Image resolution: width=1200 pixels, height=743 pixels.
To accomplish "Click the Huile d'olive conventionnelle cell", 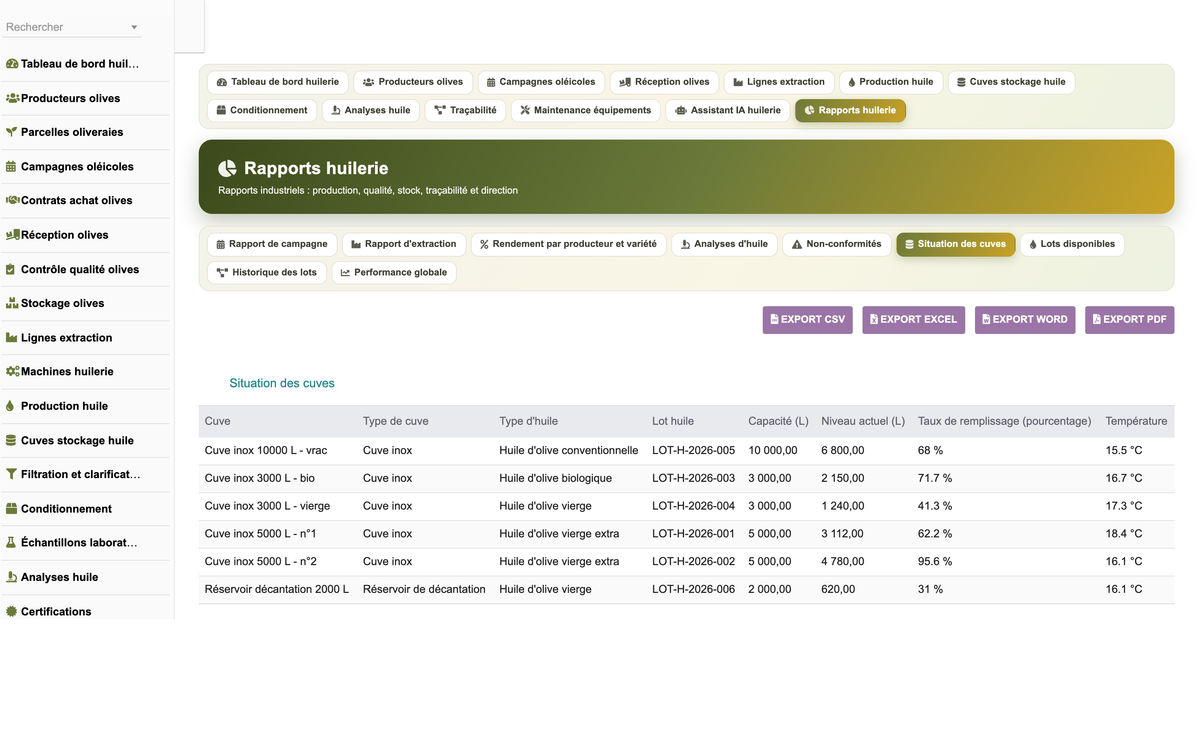I will (x=569, y=451).
